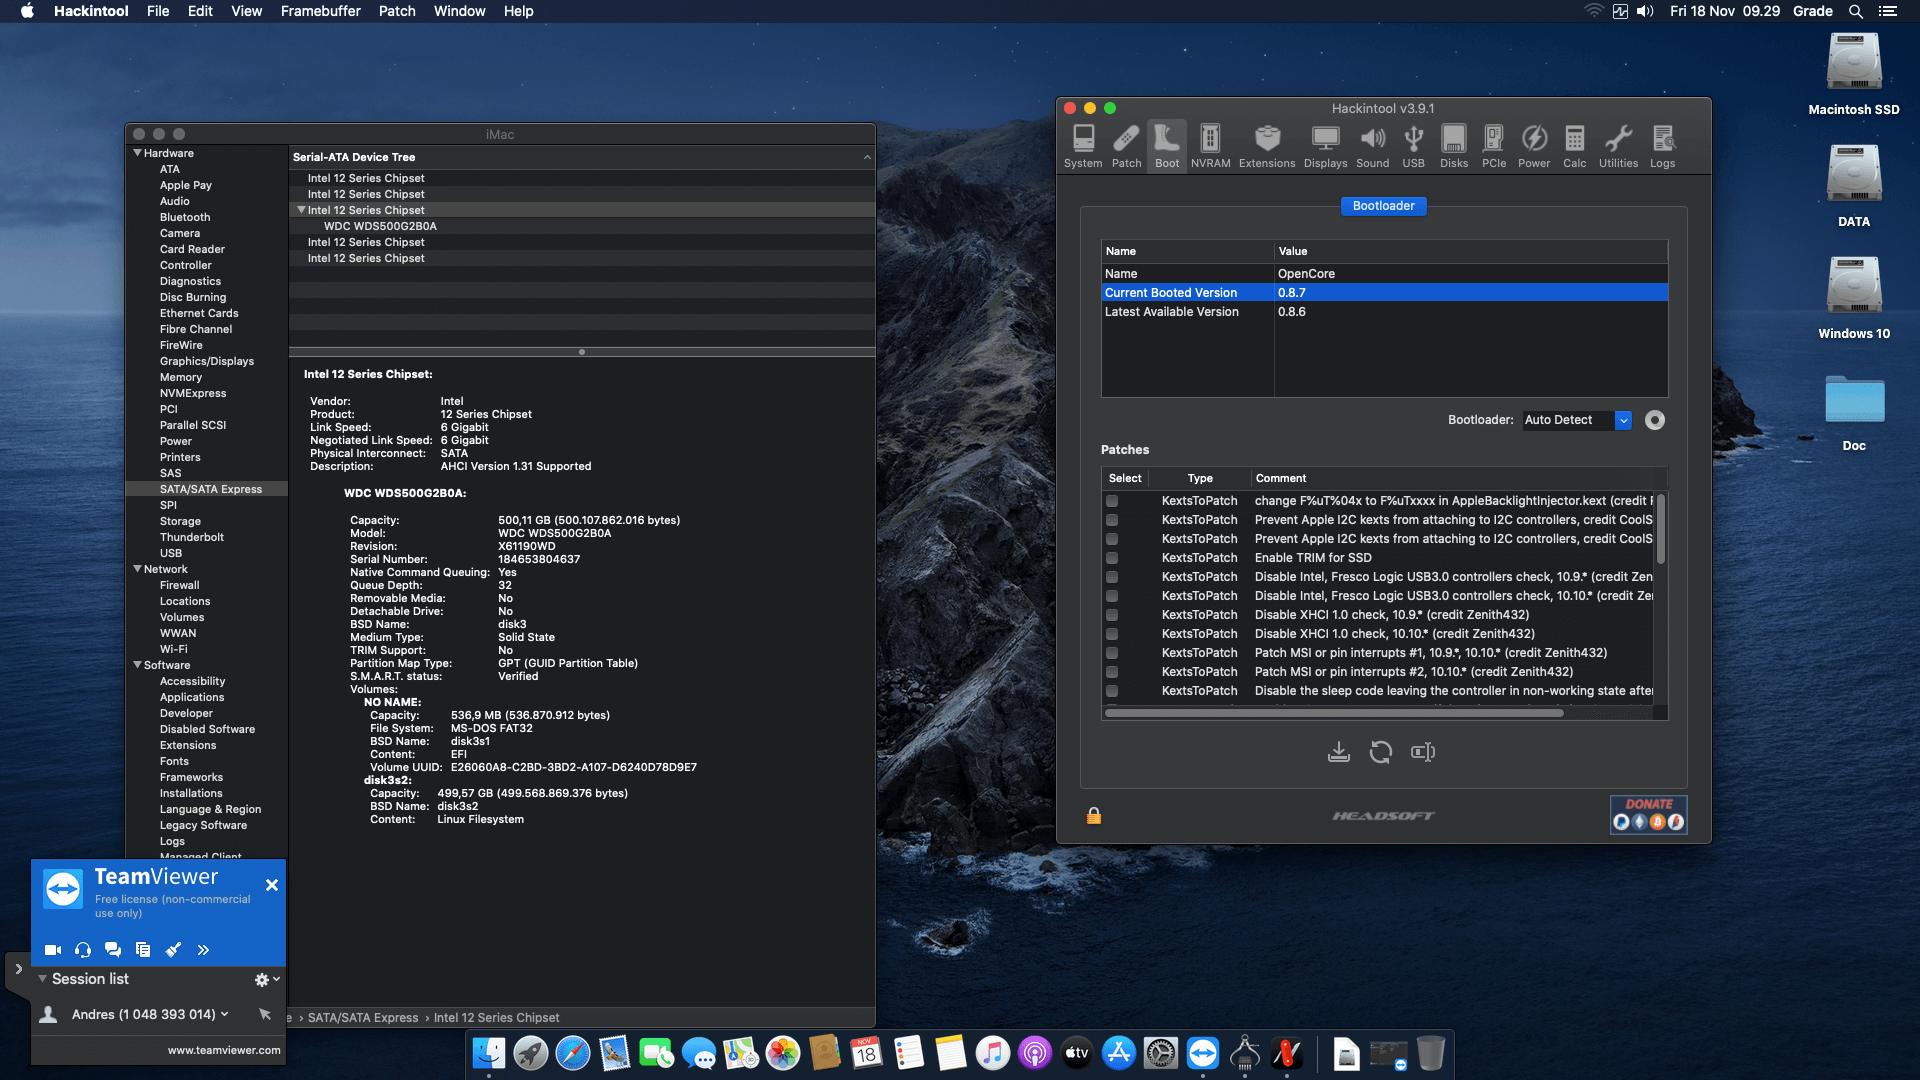The width and height of the screenshot is (1920, 1080).
Task: Toggle checkbox for Disable XHCI 1.0 check 10.9
Action: pos(1112,615)
